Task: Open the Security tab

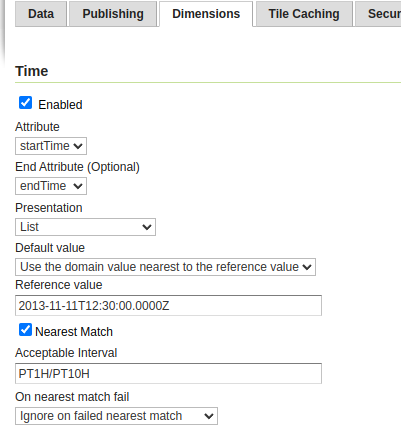Action: [x=378, y=14]
